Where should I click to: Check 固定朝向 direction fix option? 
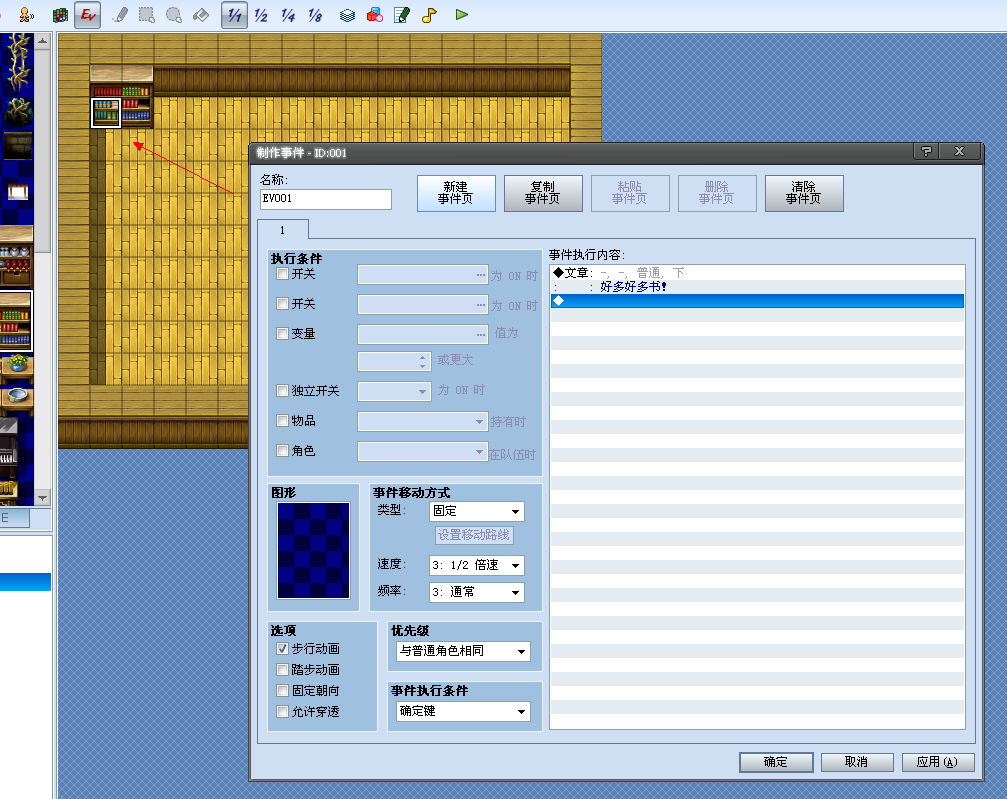283,690
